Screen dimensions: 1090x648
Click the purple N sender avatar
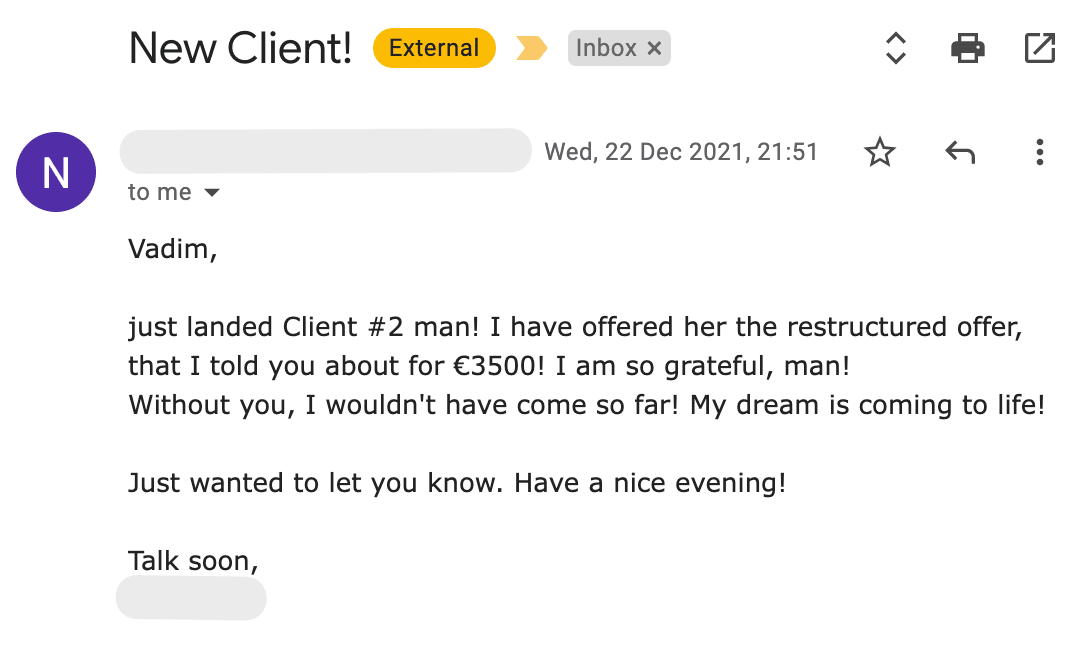[56, 172]
